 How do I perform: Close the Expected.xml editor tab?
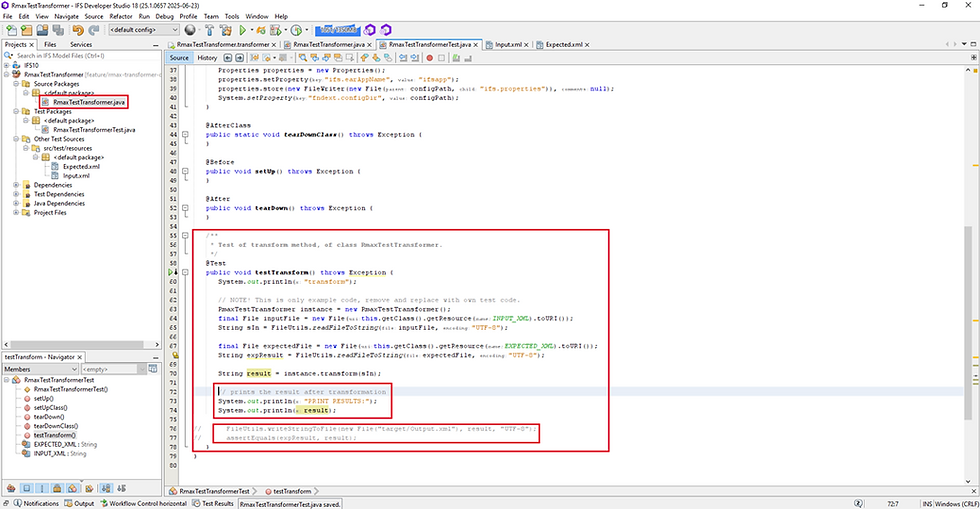587,45
